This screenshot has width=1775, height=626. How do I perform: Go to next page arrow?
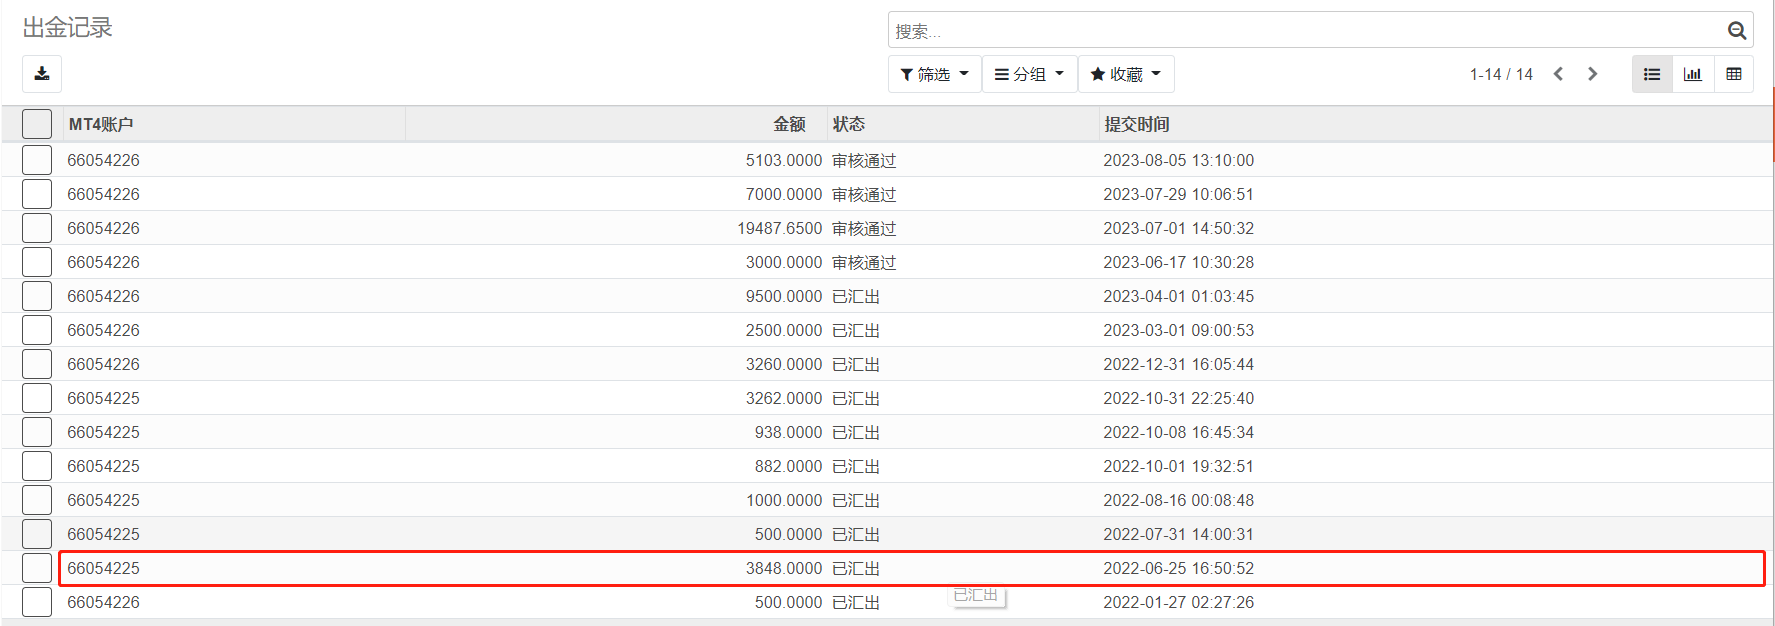point(1593,74)
